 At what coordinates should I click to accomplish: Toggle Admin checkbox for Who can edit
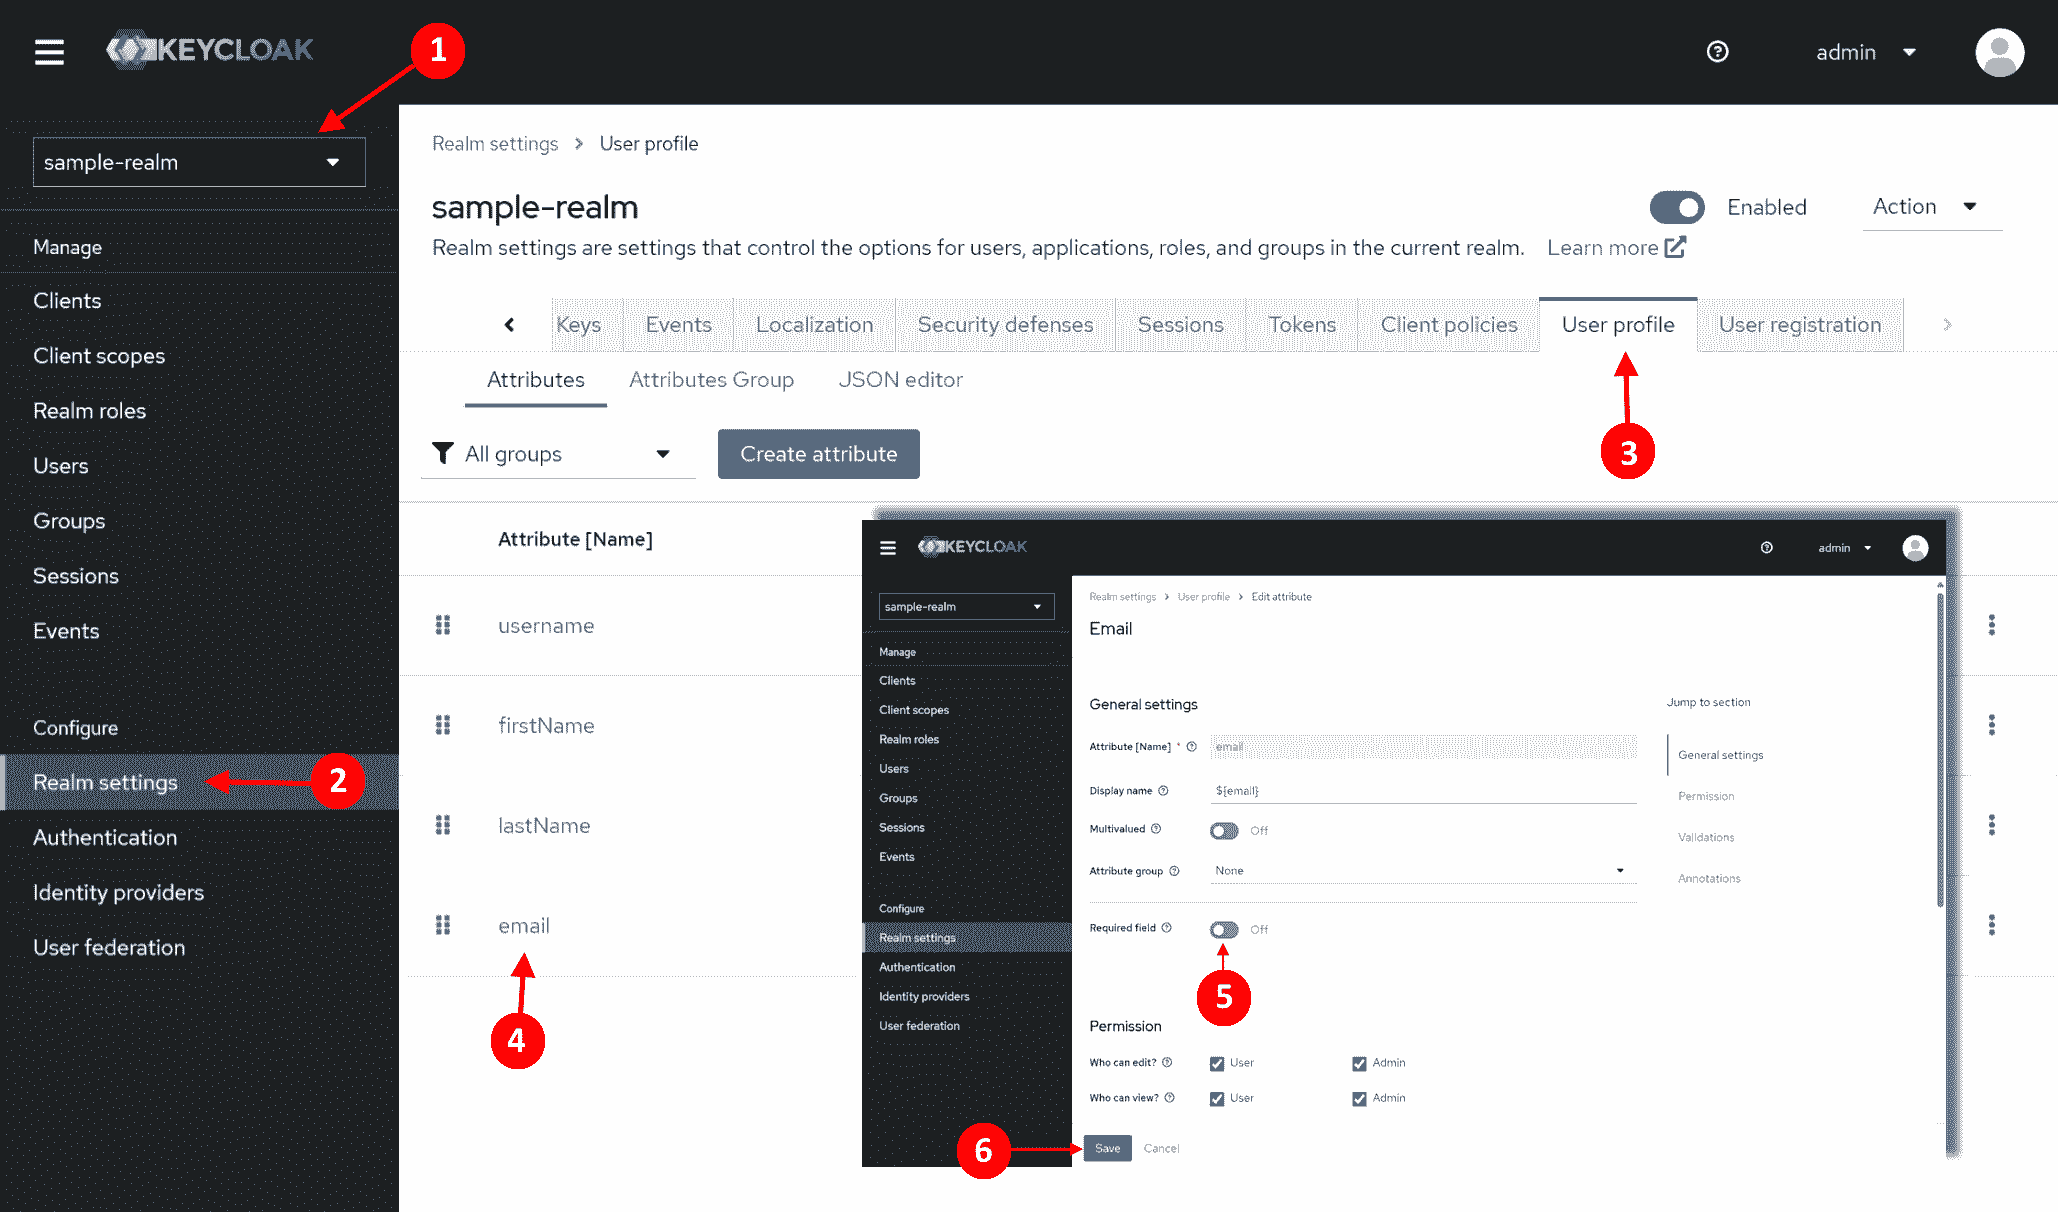(1359, 1064)
